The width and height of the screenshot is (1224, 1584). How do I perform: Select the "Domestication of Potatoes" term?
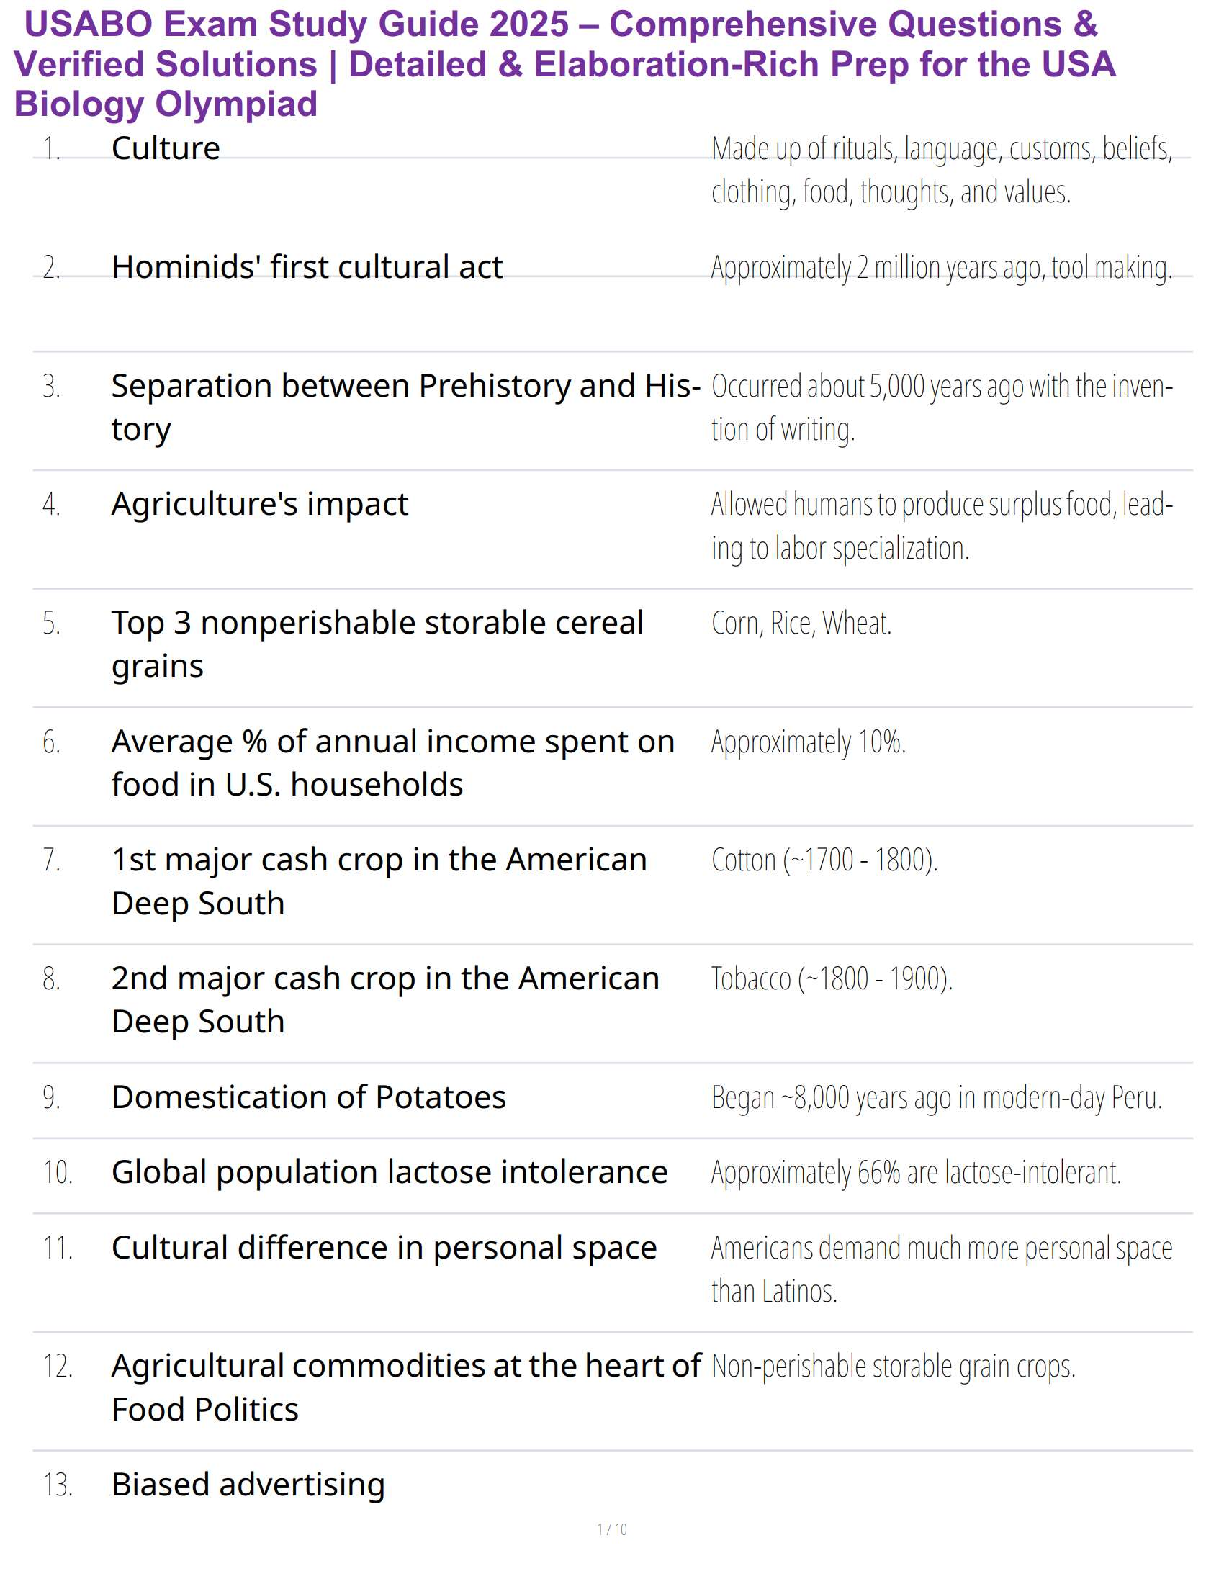309,1097
